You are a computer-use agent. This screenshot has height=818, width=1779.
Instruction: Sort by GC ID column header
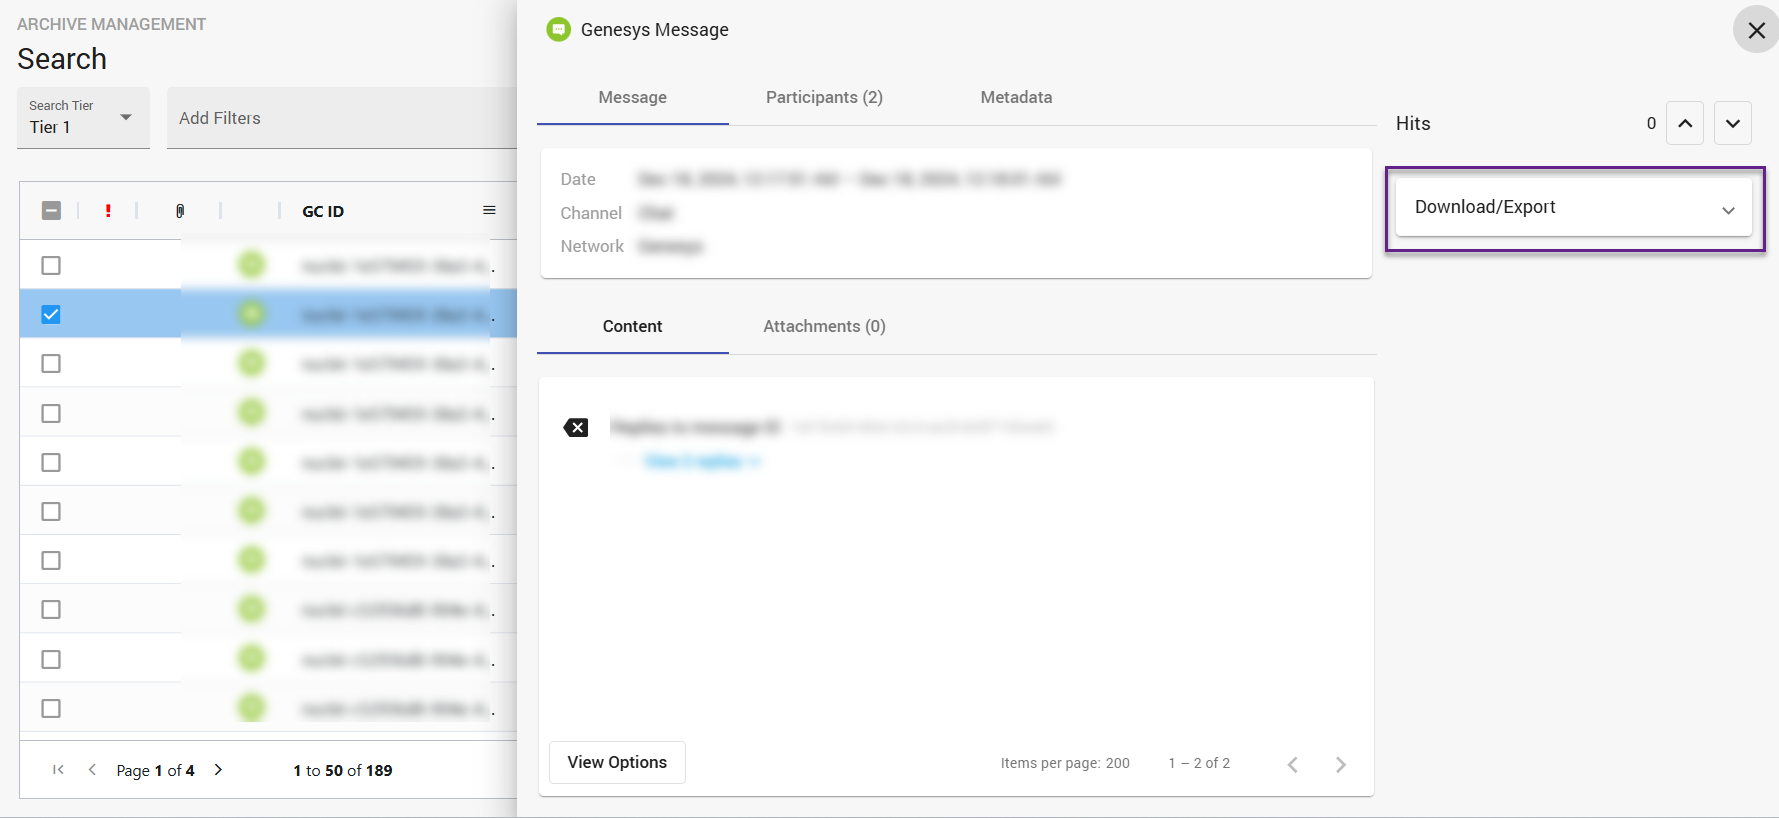pyautogui.click(x=323, y=211)
